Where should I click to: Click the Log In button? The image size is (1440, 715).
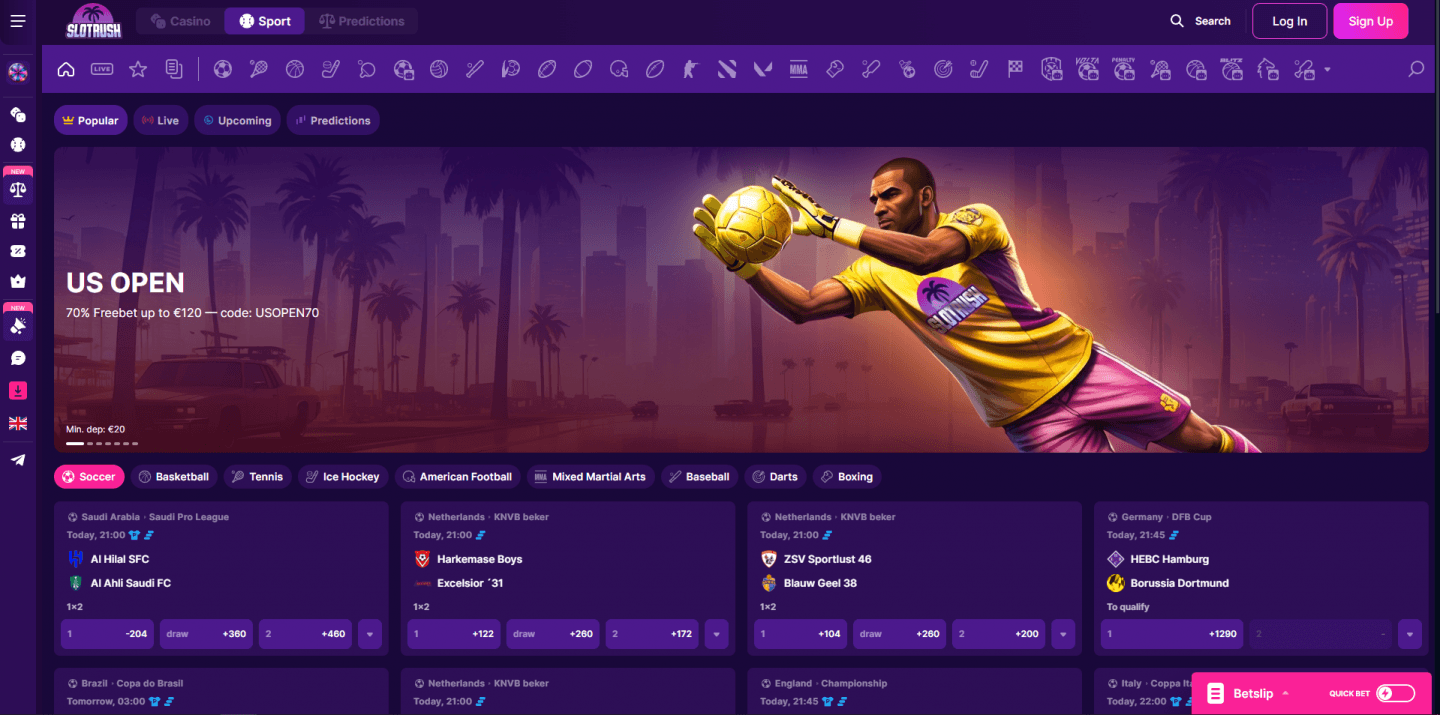[1289, 21]
